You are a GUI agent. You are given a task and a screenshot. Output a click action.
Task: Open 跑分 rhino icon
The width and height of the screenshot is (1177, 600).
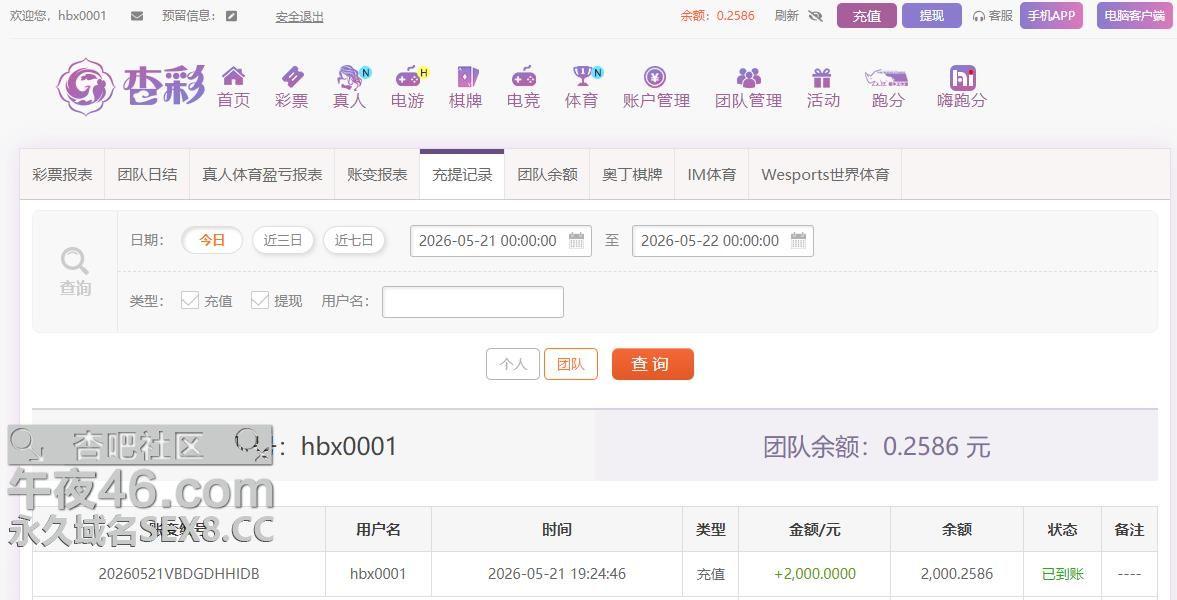887,77
